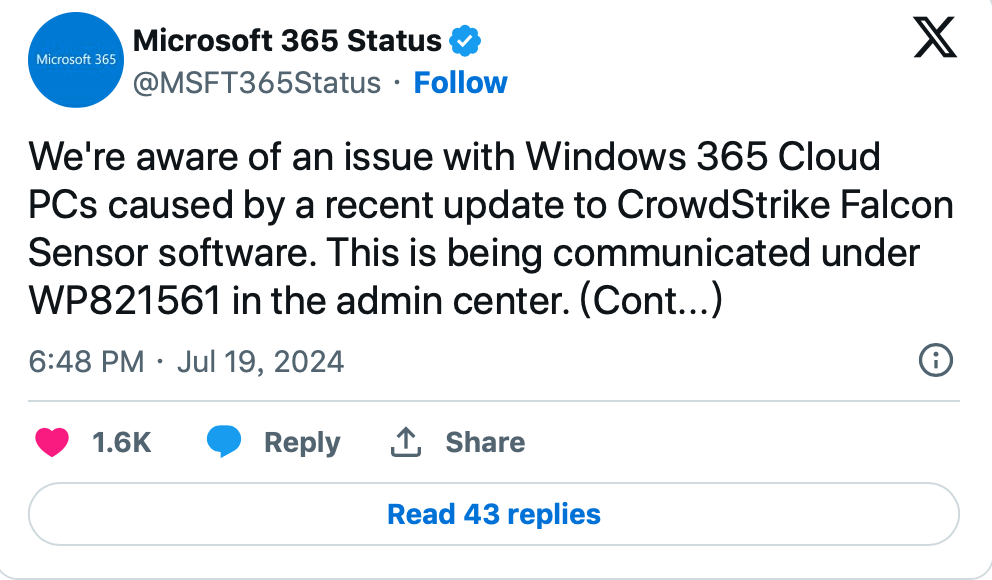The image size is (992, 580).
Task: Select the Jul 19, 2024 date
Action: pos(260,362)
